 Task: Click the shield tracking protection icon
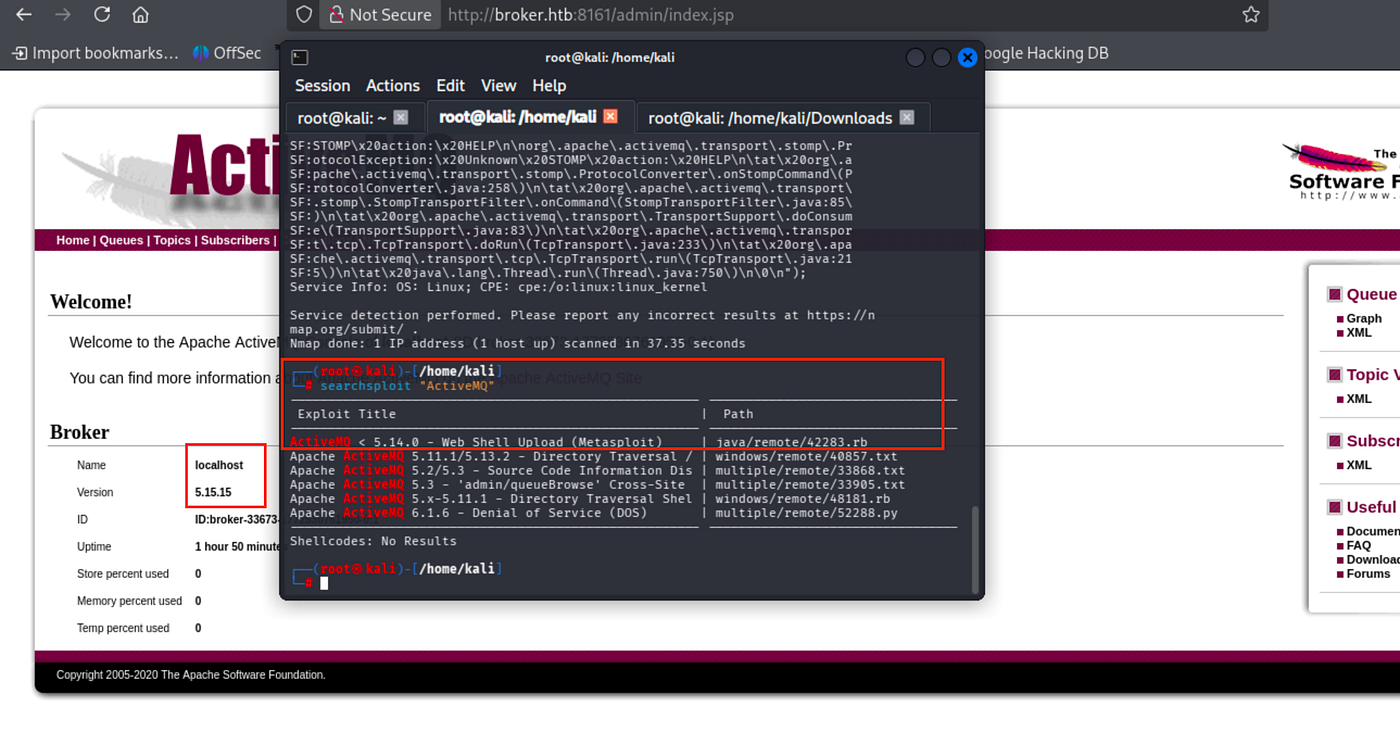point(304,15)
